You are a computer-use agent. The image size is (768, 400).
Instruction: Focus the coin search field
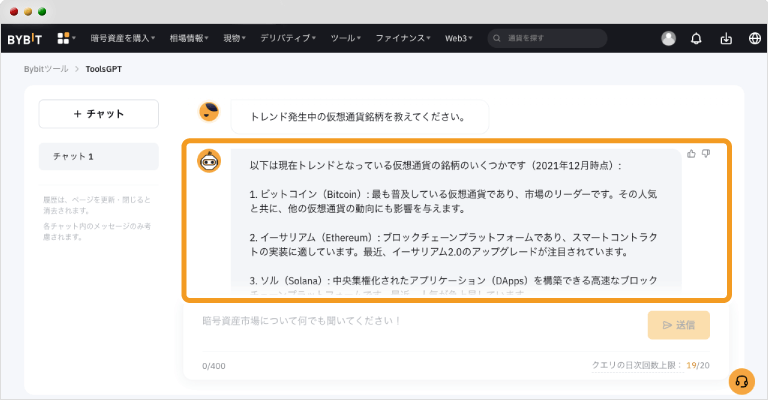(x=547, y=38)
